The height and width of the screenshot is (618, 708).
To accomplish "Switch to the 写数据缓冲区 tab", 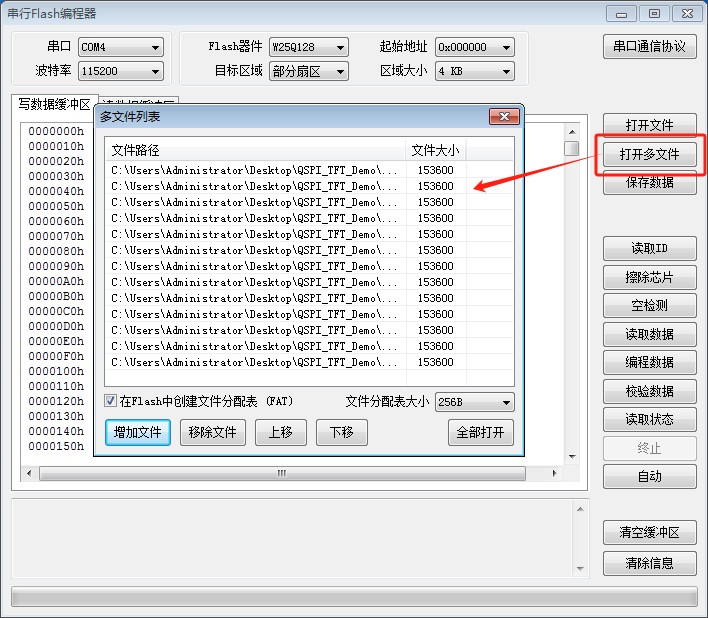I will coord(55,104).
